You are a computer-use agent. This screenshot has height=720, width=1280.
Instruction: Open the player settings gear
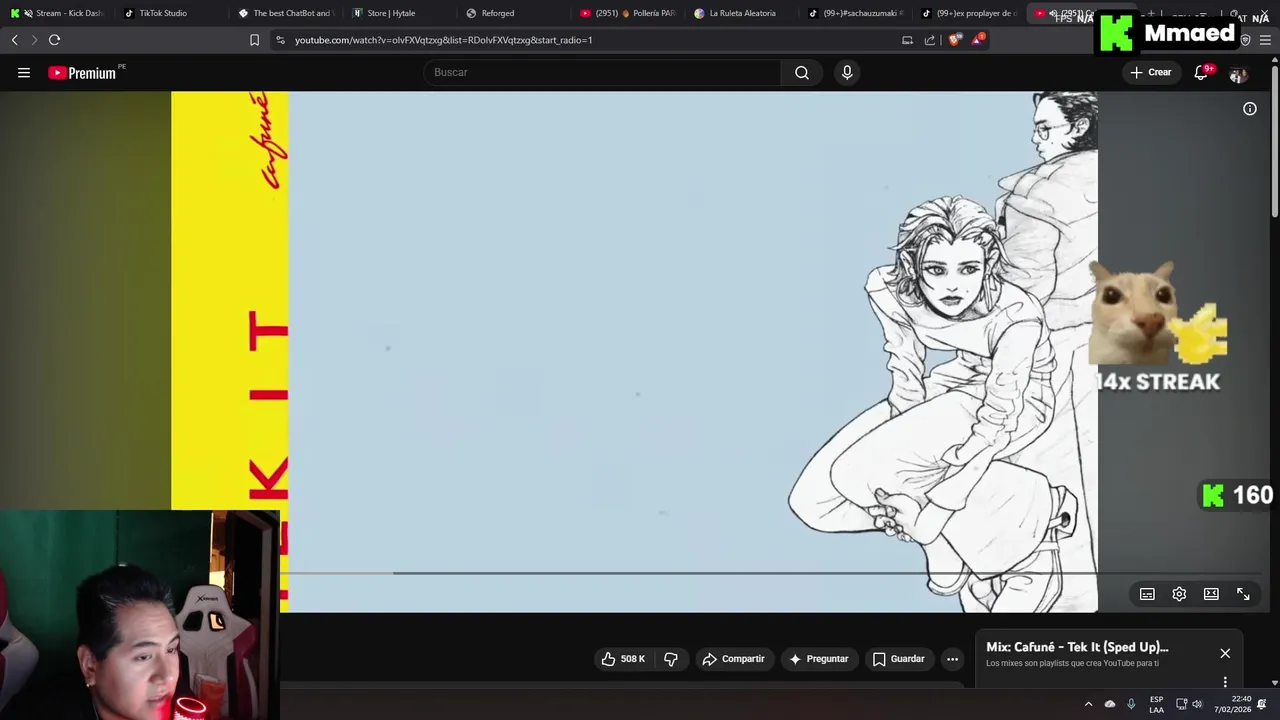click(1179, 594)
